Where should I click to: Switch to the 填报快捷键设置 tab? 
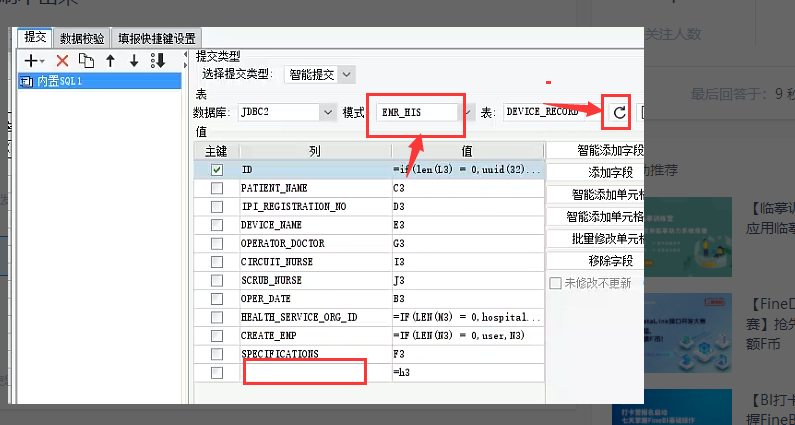157,38
